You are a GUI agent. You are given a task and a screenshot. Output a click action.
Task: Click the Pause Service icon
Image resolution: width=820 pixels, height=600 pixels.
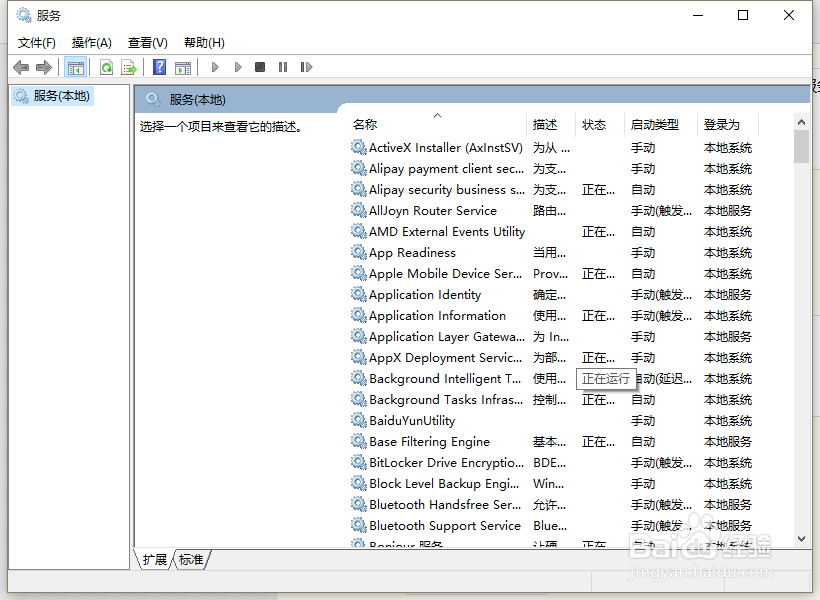(x=283, y=66)
